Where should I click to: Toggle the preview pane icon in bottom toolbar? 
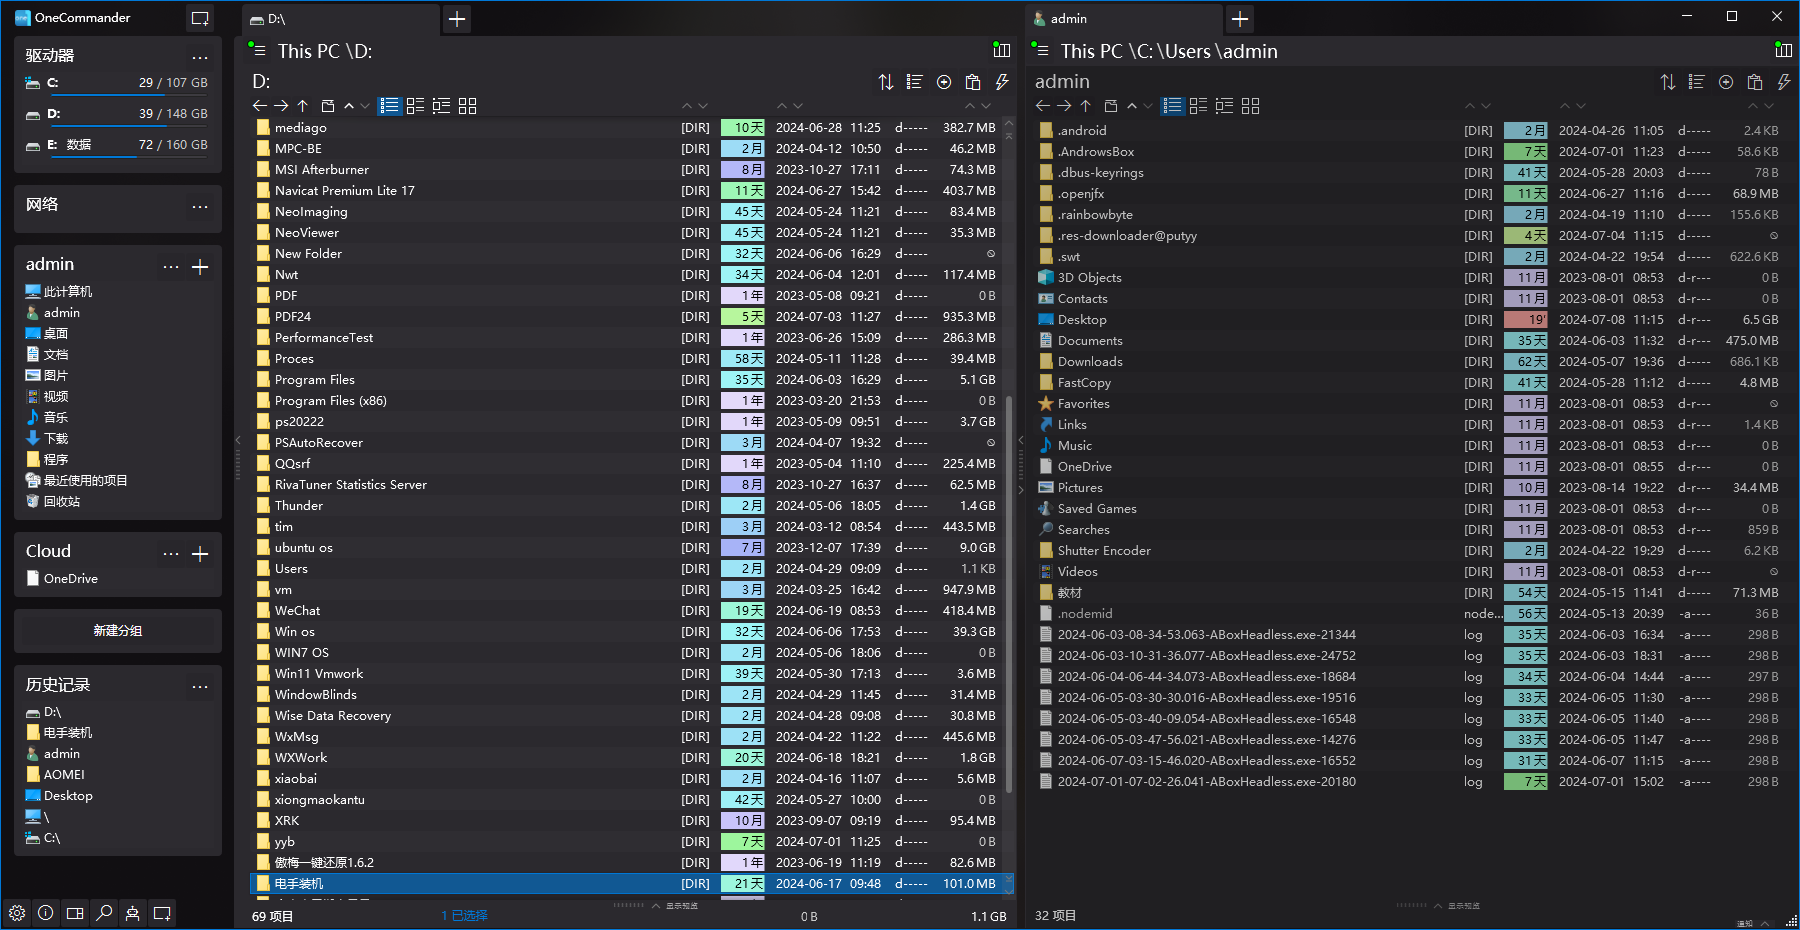pos(75,913)
